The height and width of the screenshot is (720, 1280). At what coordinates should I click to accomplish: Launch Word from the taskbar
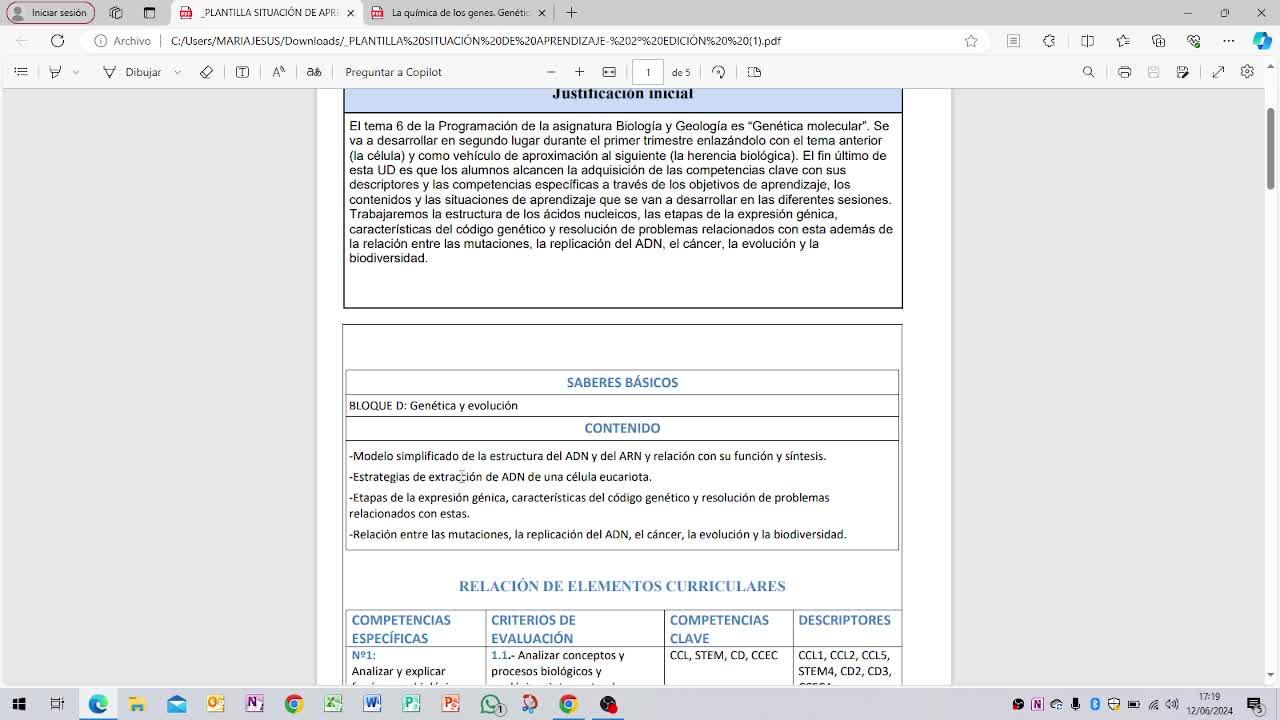click(x=372, y=704)
